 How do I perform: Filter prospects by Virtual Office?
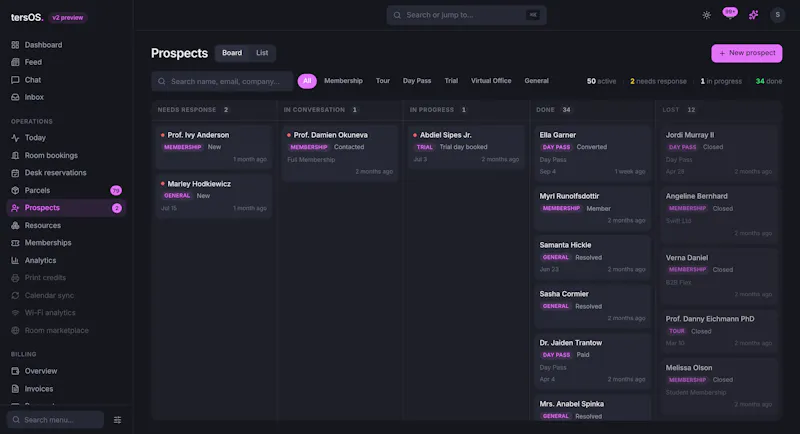(x=491, y=81)
